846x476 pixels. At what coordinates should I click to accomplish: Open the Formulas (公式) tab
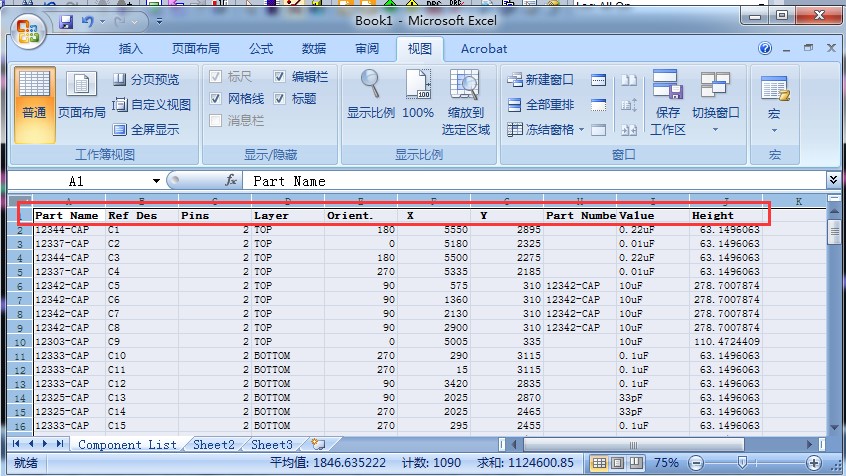pyautogui.click(x=261, y=49)
